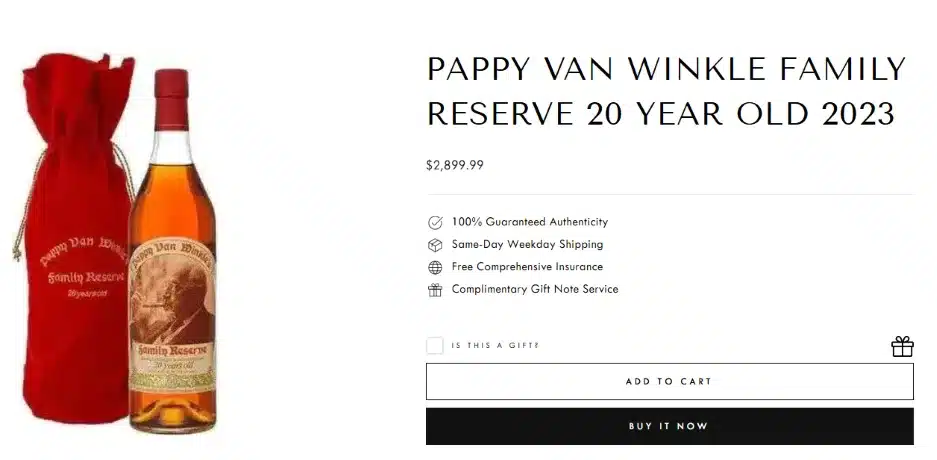Click the "100% Guaranteed Authenticity" text

[x=529, y=222]
